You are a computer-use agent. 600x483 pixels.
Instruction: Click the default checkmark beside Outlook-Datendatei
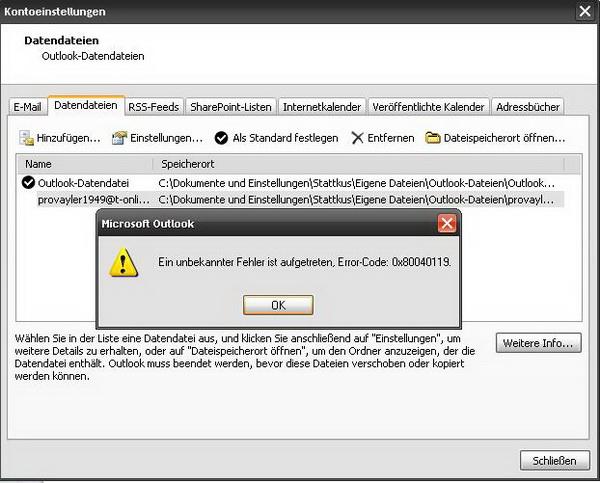click(x=28, y=183)
